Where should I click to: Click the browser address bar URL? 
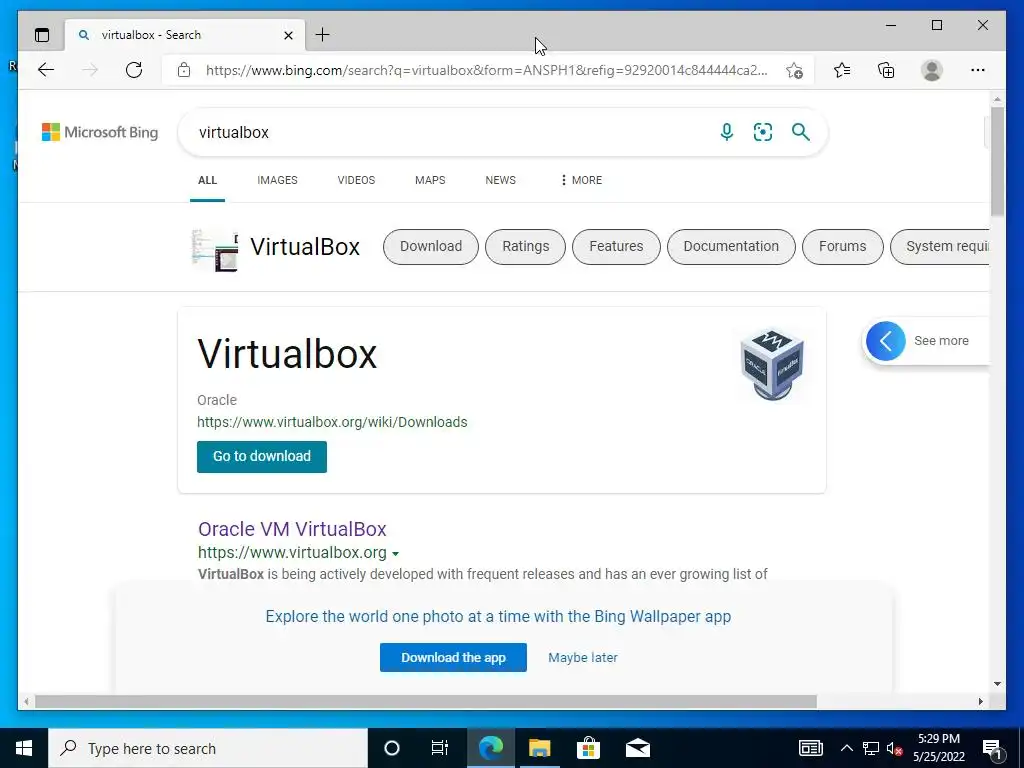coord(487,70)
